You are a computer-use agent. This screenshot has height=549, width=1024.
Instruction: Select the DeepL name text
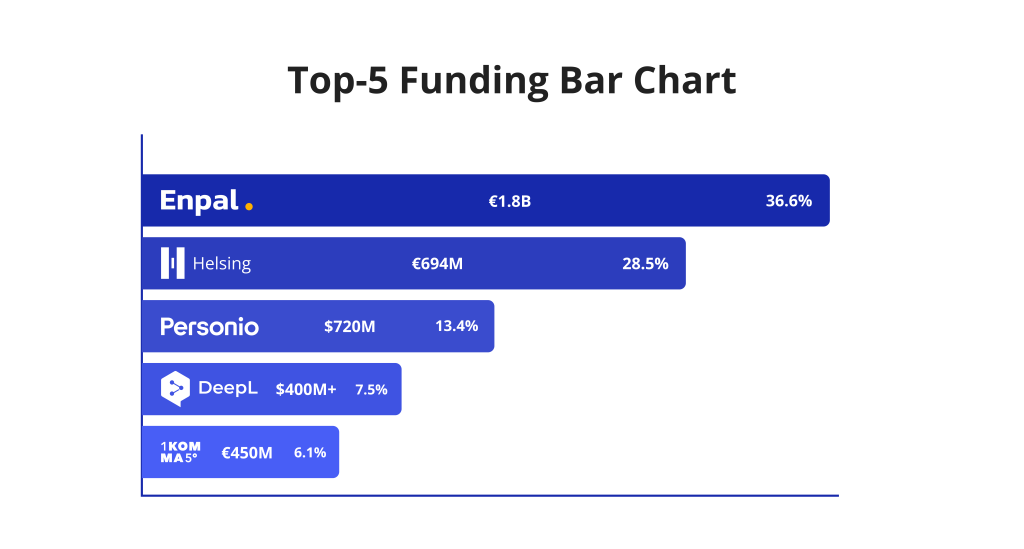click(x=227, y=389)
